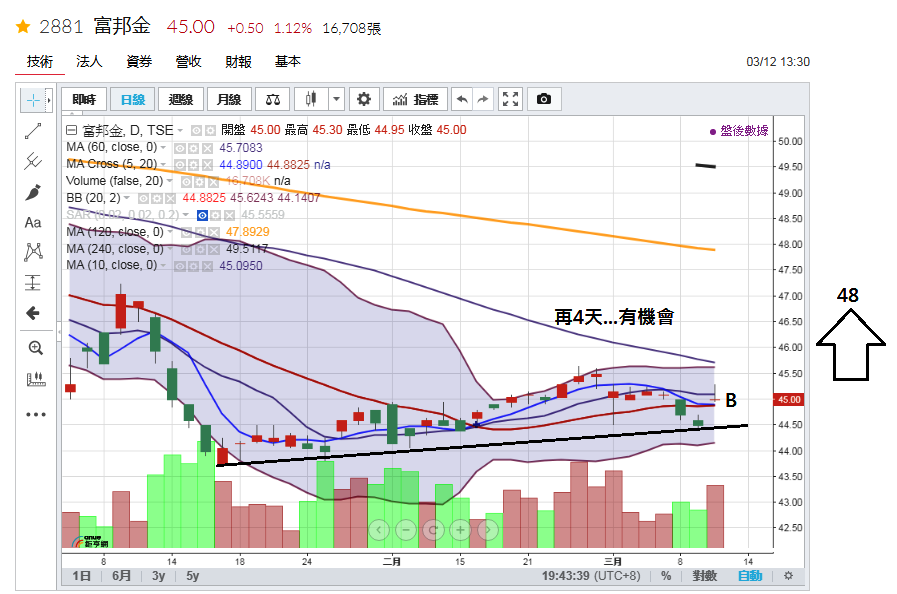The image size is (897, 594).
Task: Remove the MA 120 indicator
Action: coord(213,232)
